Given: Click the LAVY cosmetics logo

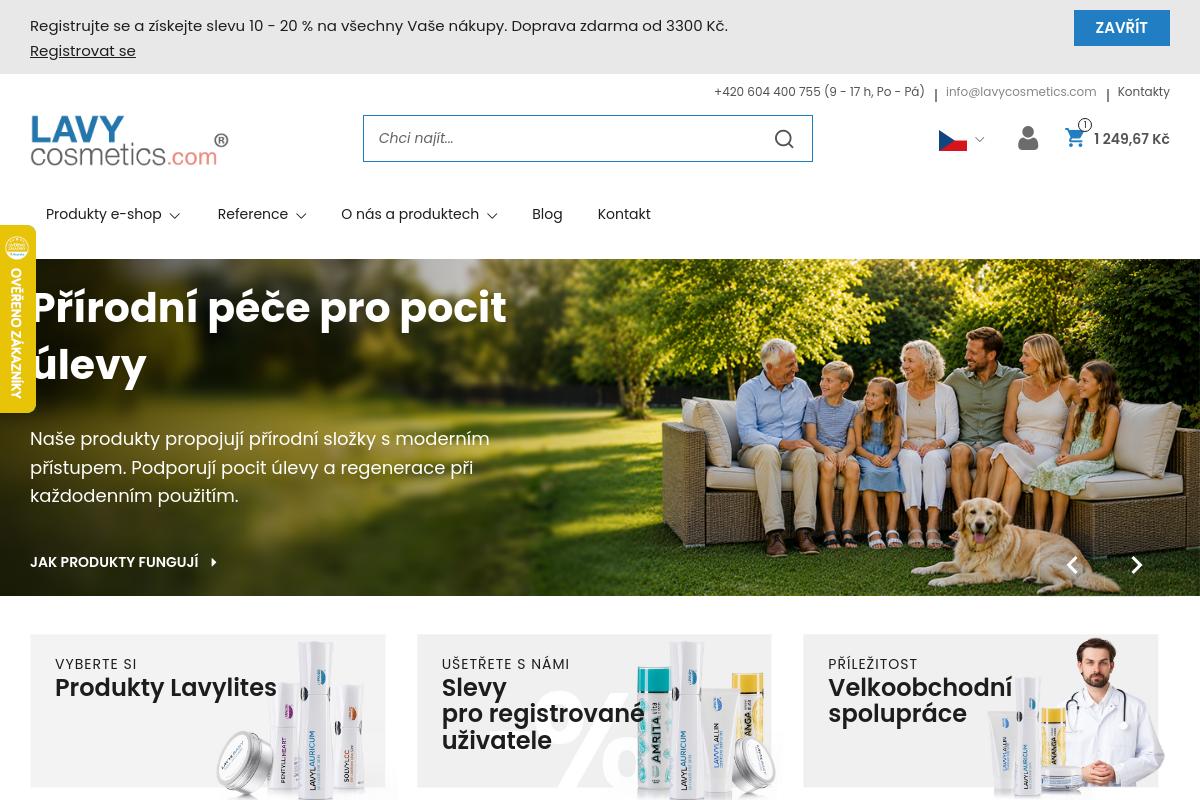Looking at the screenshot, I should pyautogui.click(x=130, y=140).
